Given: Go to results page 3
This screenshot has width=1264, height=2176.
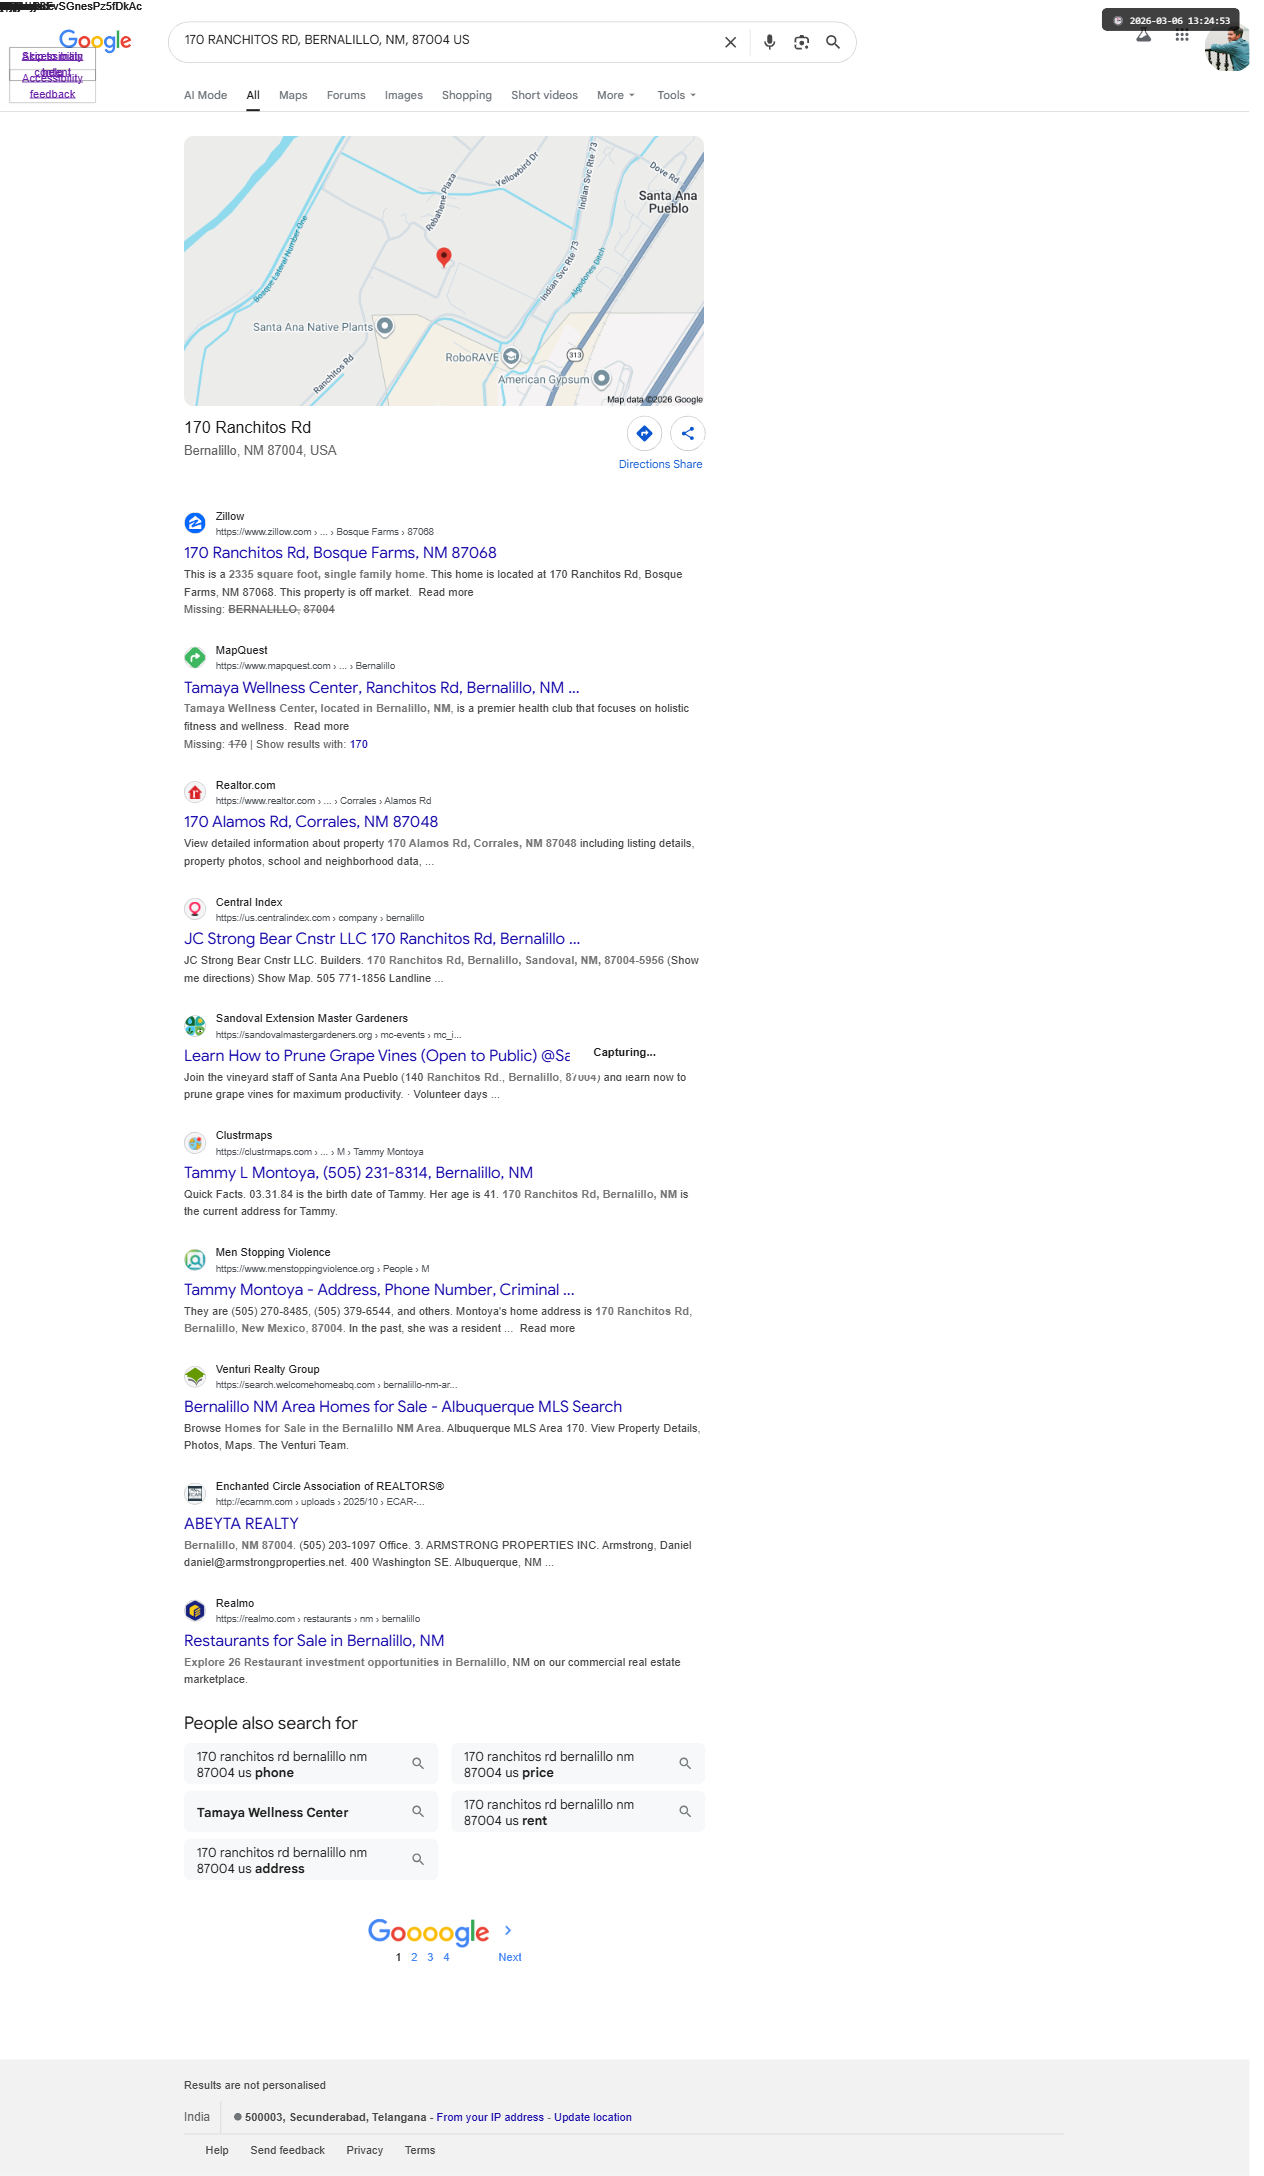Looking at the screenshot, I should point(430,1957).
